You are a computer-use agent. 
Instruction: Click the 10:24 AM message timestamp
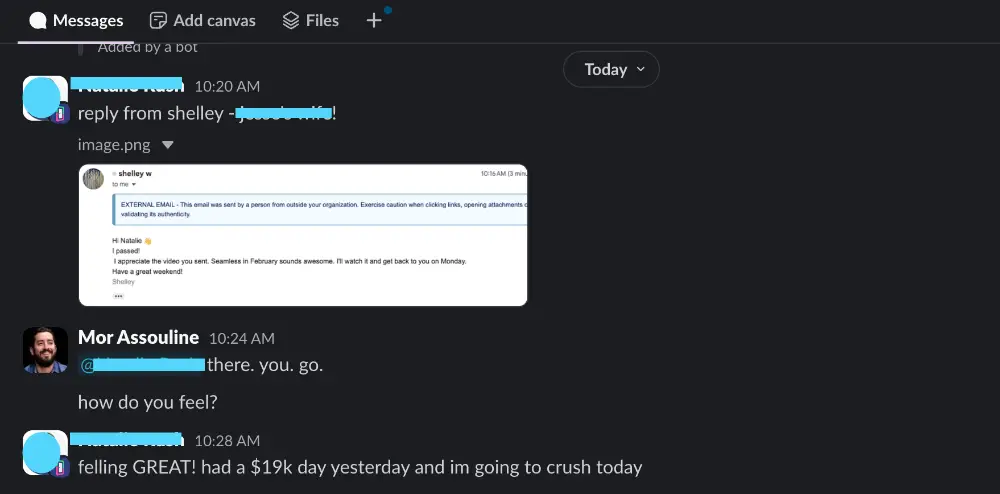click(x=241, y=339)
